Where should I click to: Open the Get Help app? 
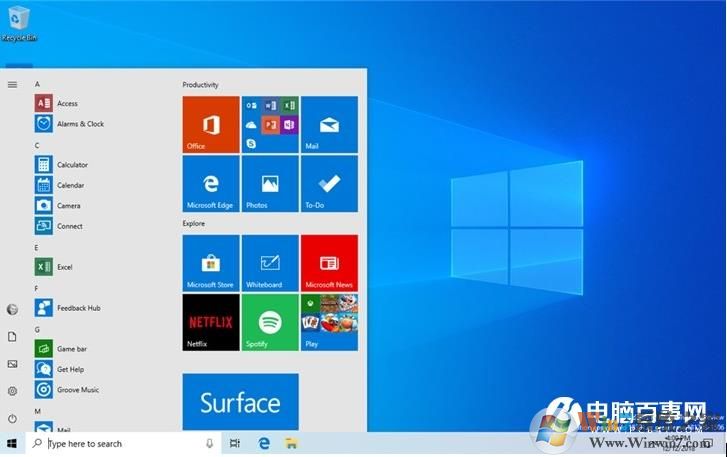(59, 369)
